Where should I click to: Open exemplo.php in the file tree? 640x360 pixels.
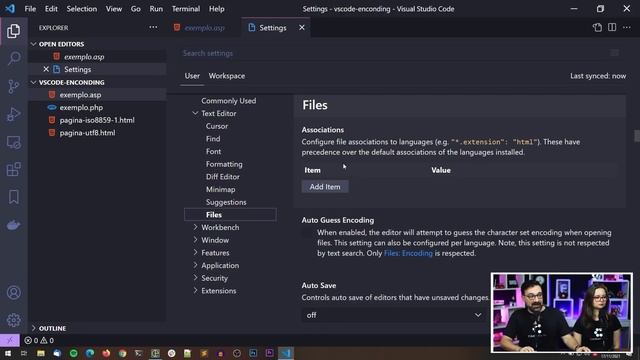point(81,108)
